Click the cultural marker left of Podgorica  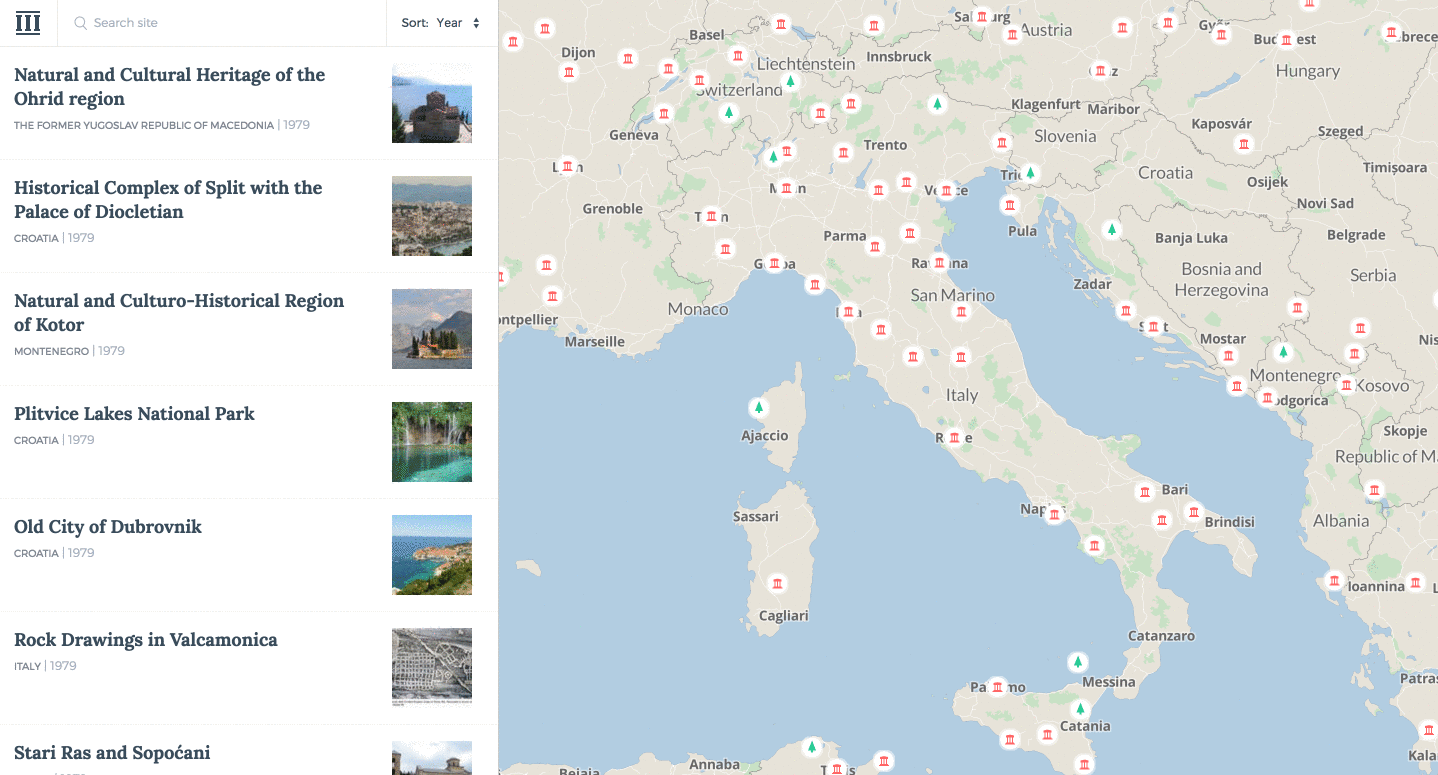coord(1268,398)
